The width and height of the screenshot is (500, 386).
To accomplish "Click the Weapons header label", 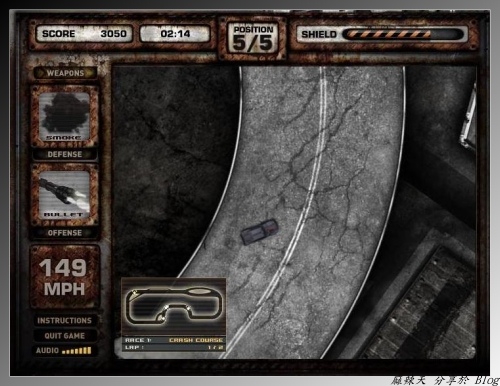I will pyautogui.click(x=65, y=73).
